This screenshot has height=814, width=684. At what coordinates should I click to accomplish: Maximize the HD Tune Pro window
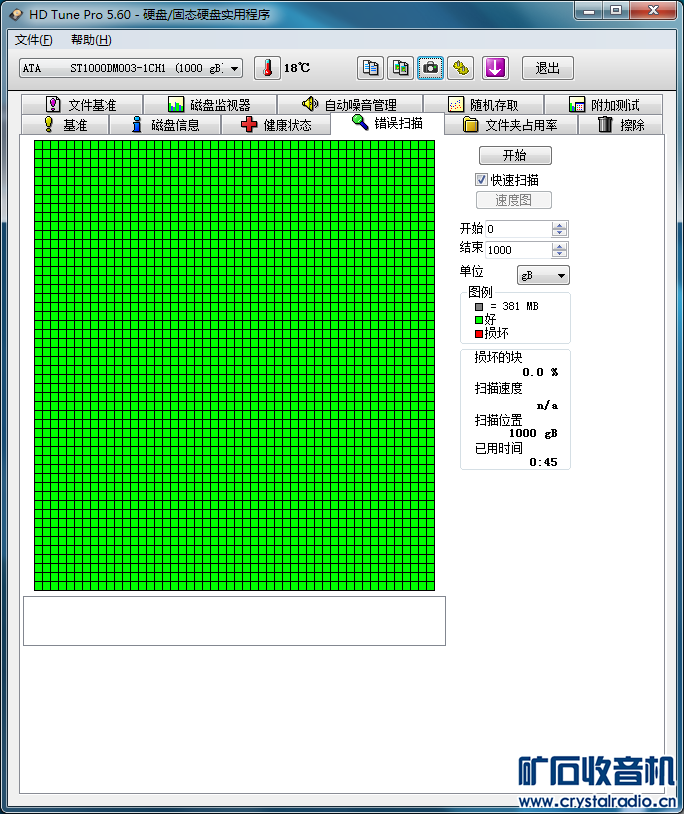click(x=616, y=10)
